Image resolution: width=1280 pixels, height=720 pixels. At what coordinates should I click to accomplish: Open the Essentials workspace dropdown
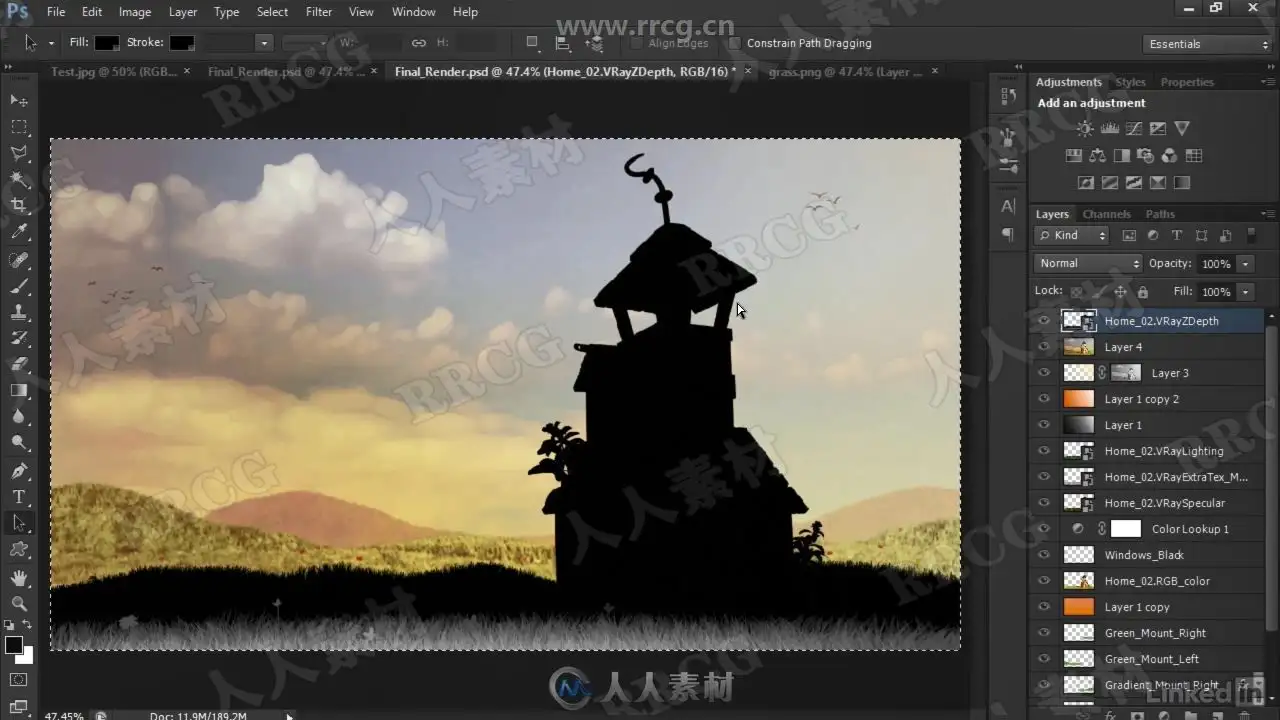(1206, 44)
